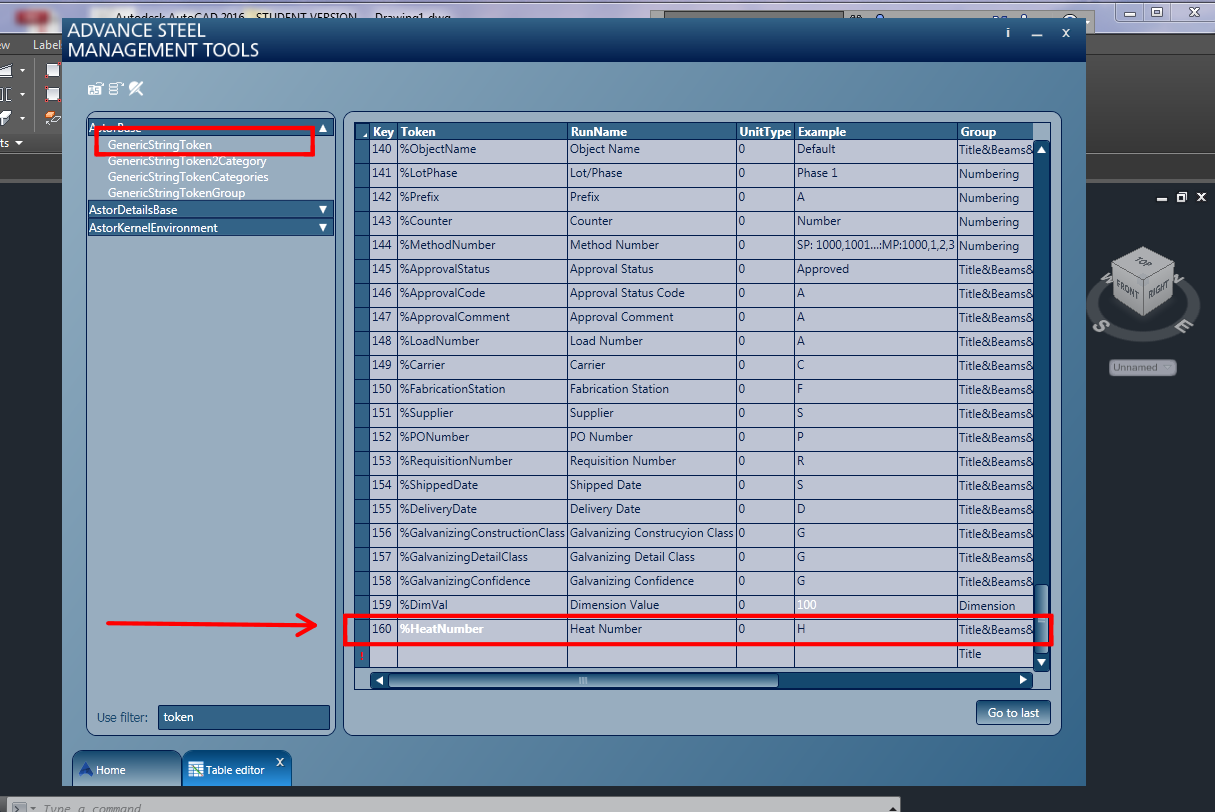Click the wrench tools icon on the toolbar
The width and height of the screenshot is (1215, 812).
click(136, 88)
